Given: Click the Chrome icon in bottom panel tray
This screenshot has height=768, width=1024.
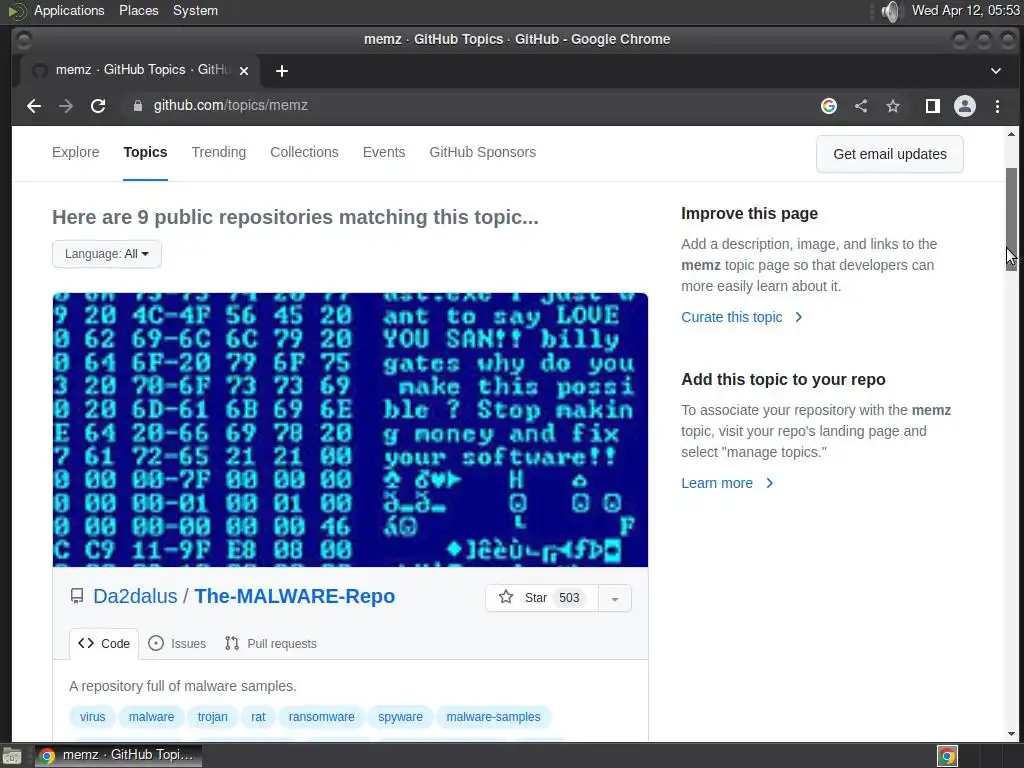Looking at the screenshot, I should [948, 756].
